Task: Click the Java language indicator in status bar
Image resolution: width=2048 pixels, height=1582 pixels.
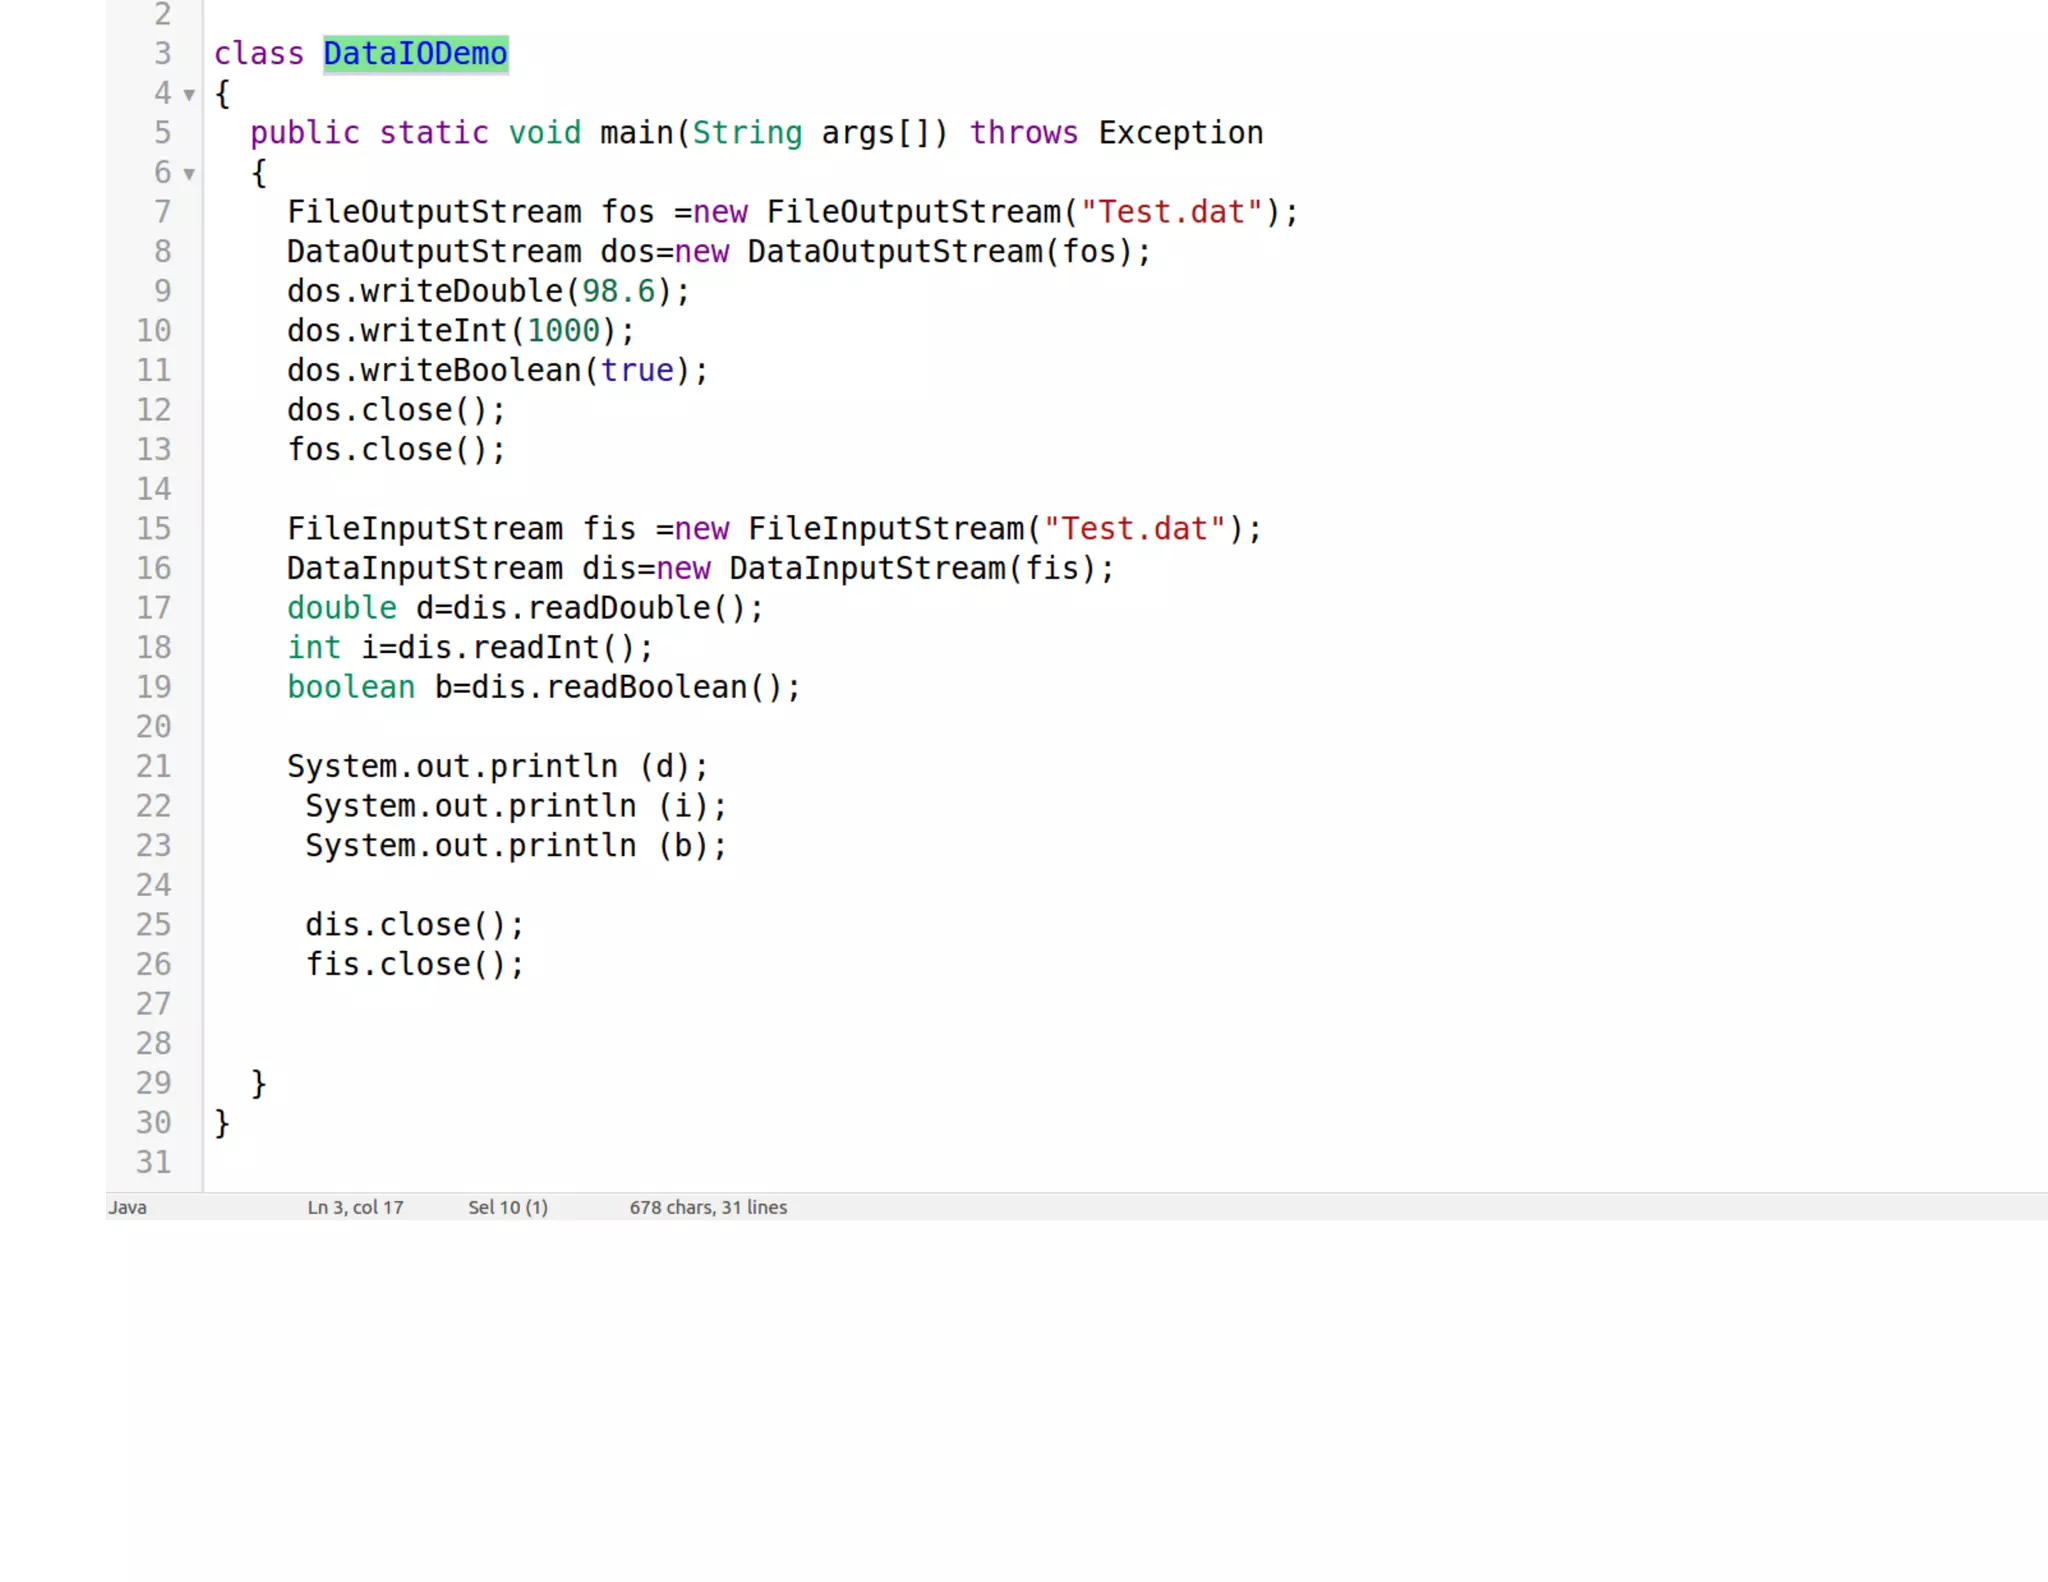Action: tap(128, 1207)
